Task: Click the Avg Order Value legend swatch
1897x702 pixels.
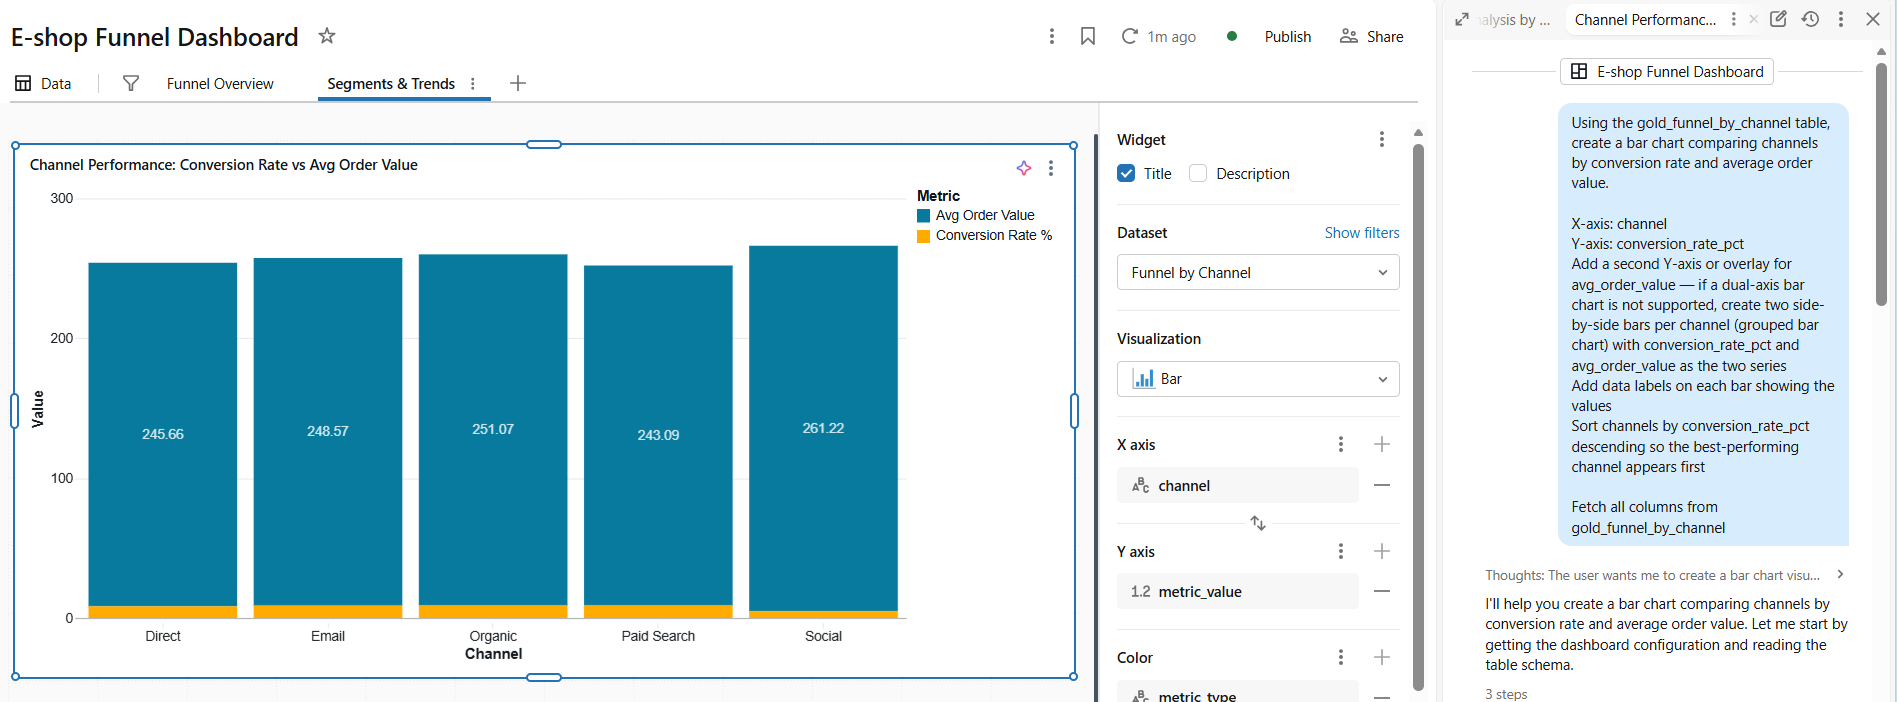Action: [924, 215]
